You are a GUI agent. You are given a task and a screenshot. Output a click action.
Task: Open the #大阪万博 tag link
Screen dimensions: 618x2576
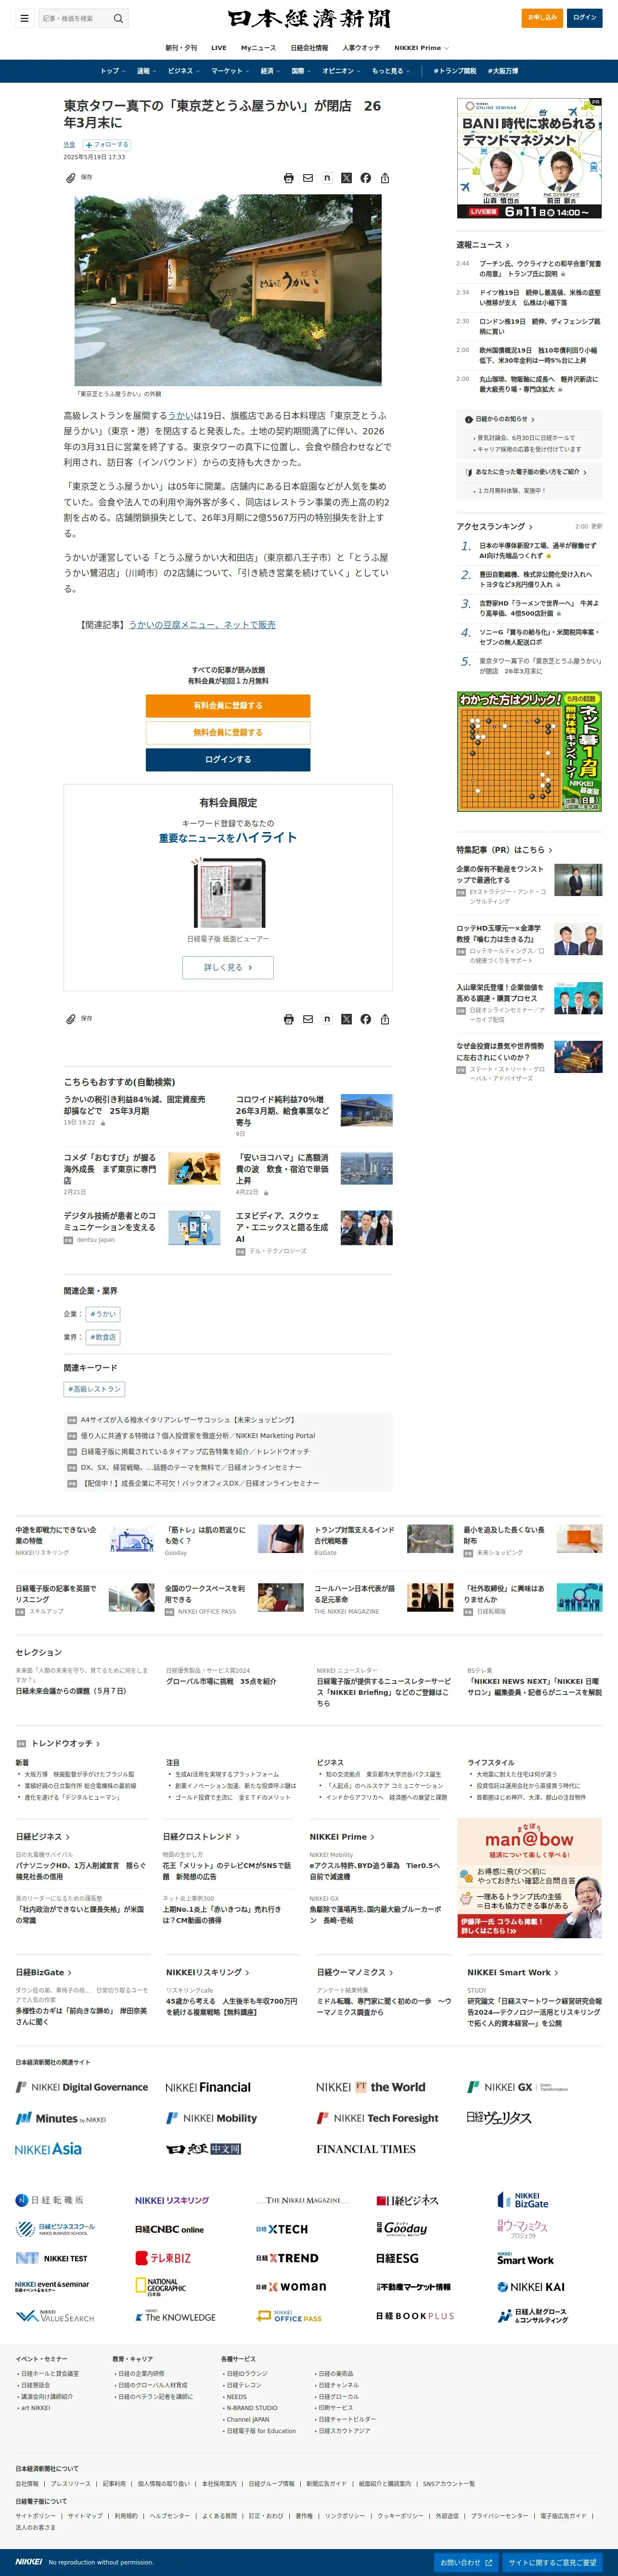coord(503,71)
